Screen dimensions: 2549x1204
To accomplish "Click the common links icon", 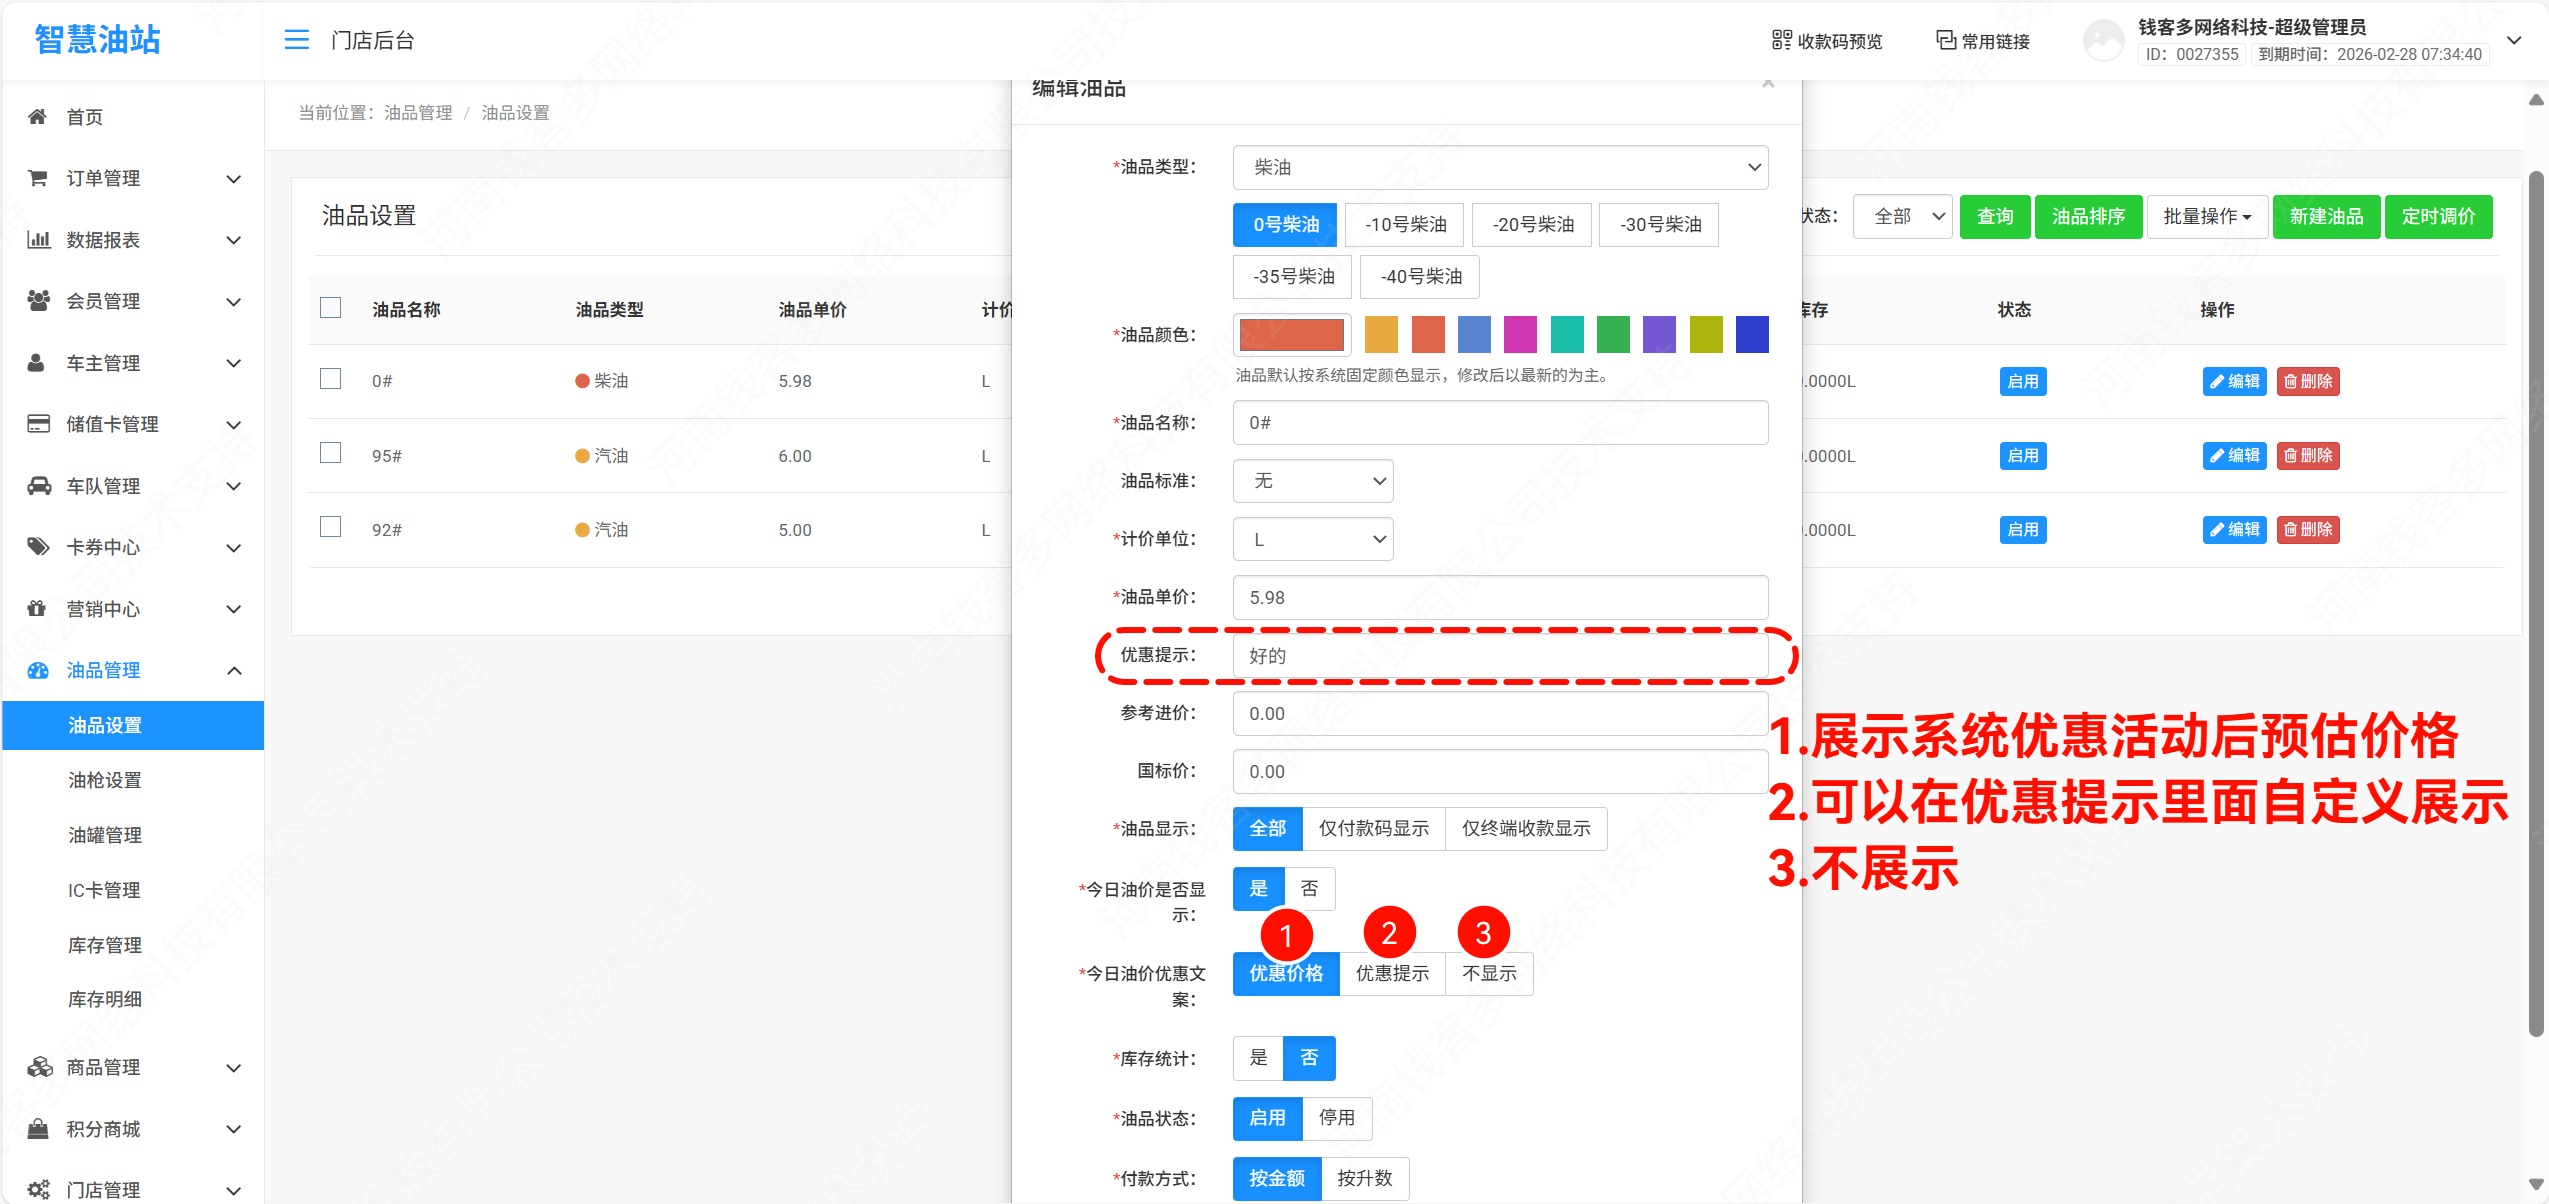I will tap(1945, 40).
